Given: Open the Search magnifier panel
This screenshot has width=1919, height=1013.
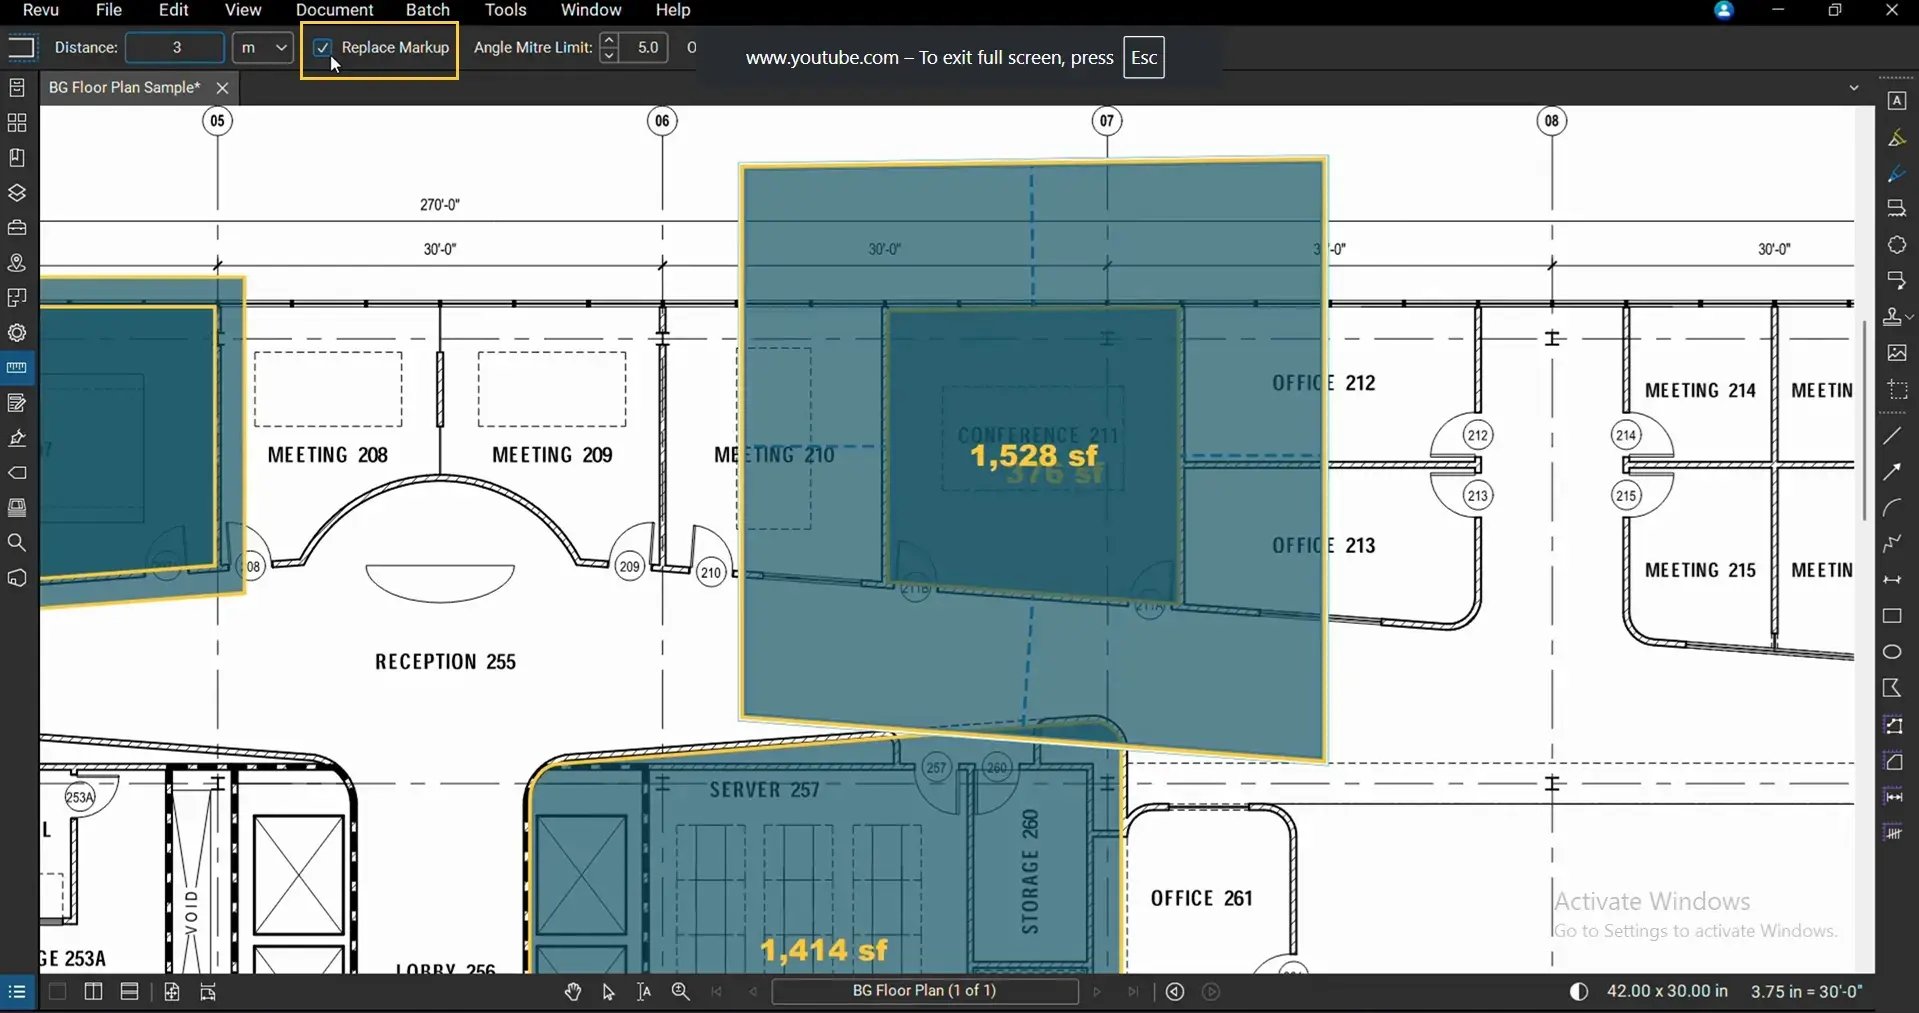Looking at the screenshot, I should (17, 543).
